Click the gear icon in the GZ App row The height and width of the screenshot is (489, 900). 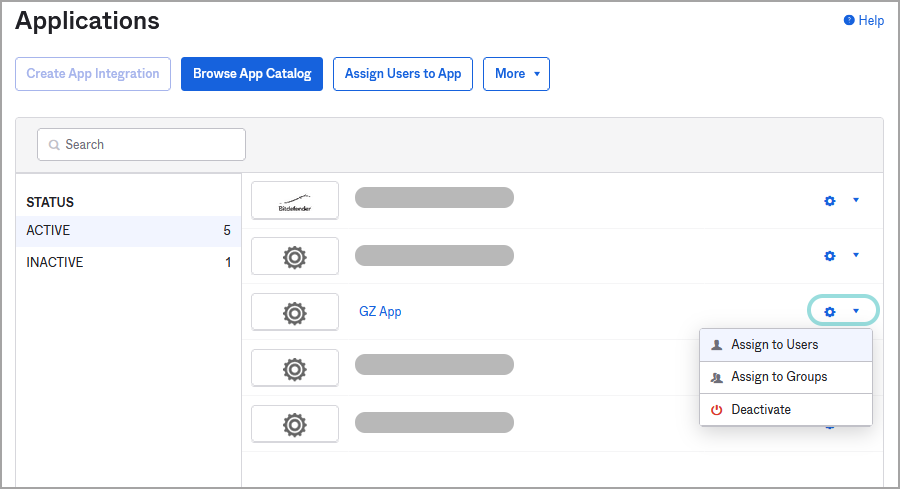pos(829,312)
